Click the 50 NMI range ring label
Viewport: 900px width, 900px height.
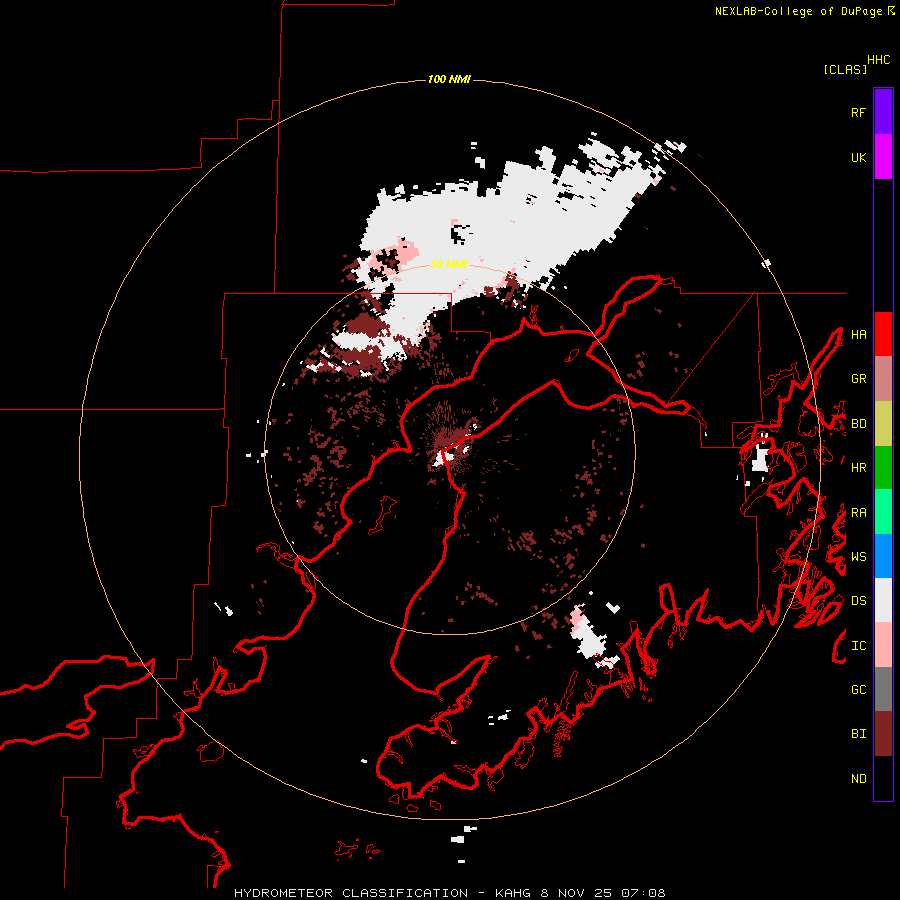click(449, 264)
